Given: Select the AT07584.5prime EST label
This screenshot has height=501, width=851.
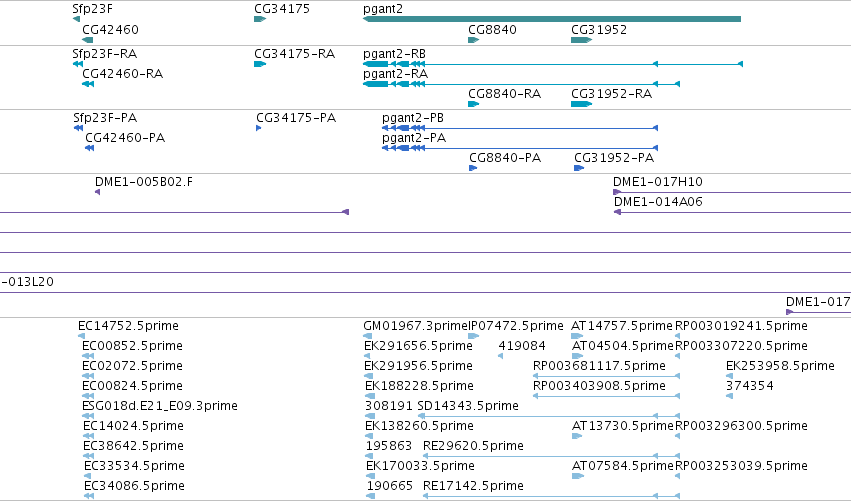Looking at the screenshot, I should pyautogui.click(x=623, y=466).
